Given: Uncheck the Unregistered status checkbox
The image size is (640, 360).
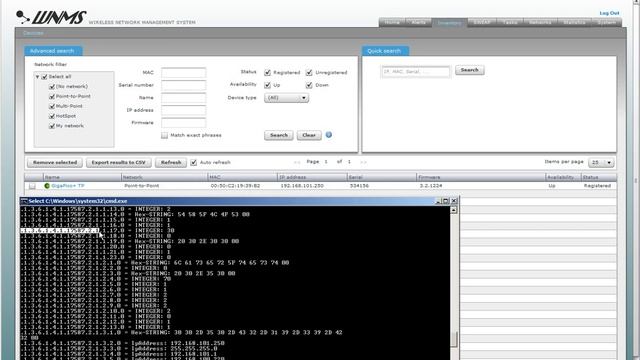Looking at the screenshot, I should point(309,72).
